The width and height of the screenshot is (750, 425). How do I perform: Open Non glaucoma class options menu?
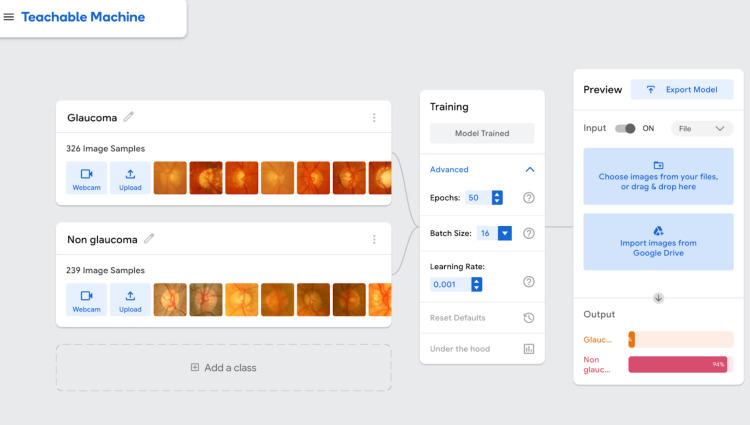tap(374, 240)
